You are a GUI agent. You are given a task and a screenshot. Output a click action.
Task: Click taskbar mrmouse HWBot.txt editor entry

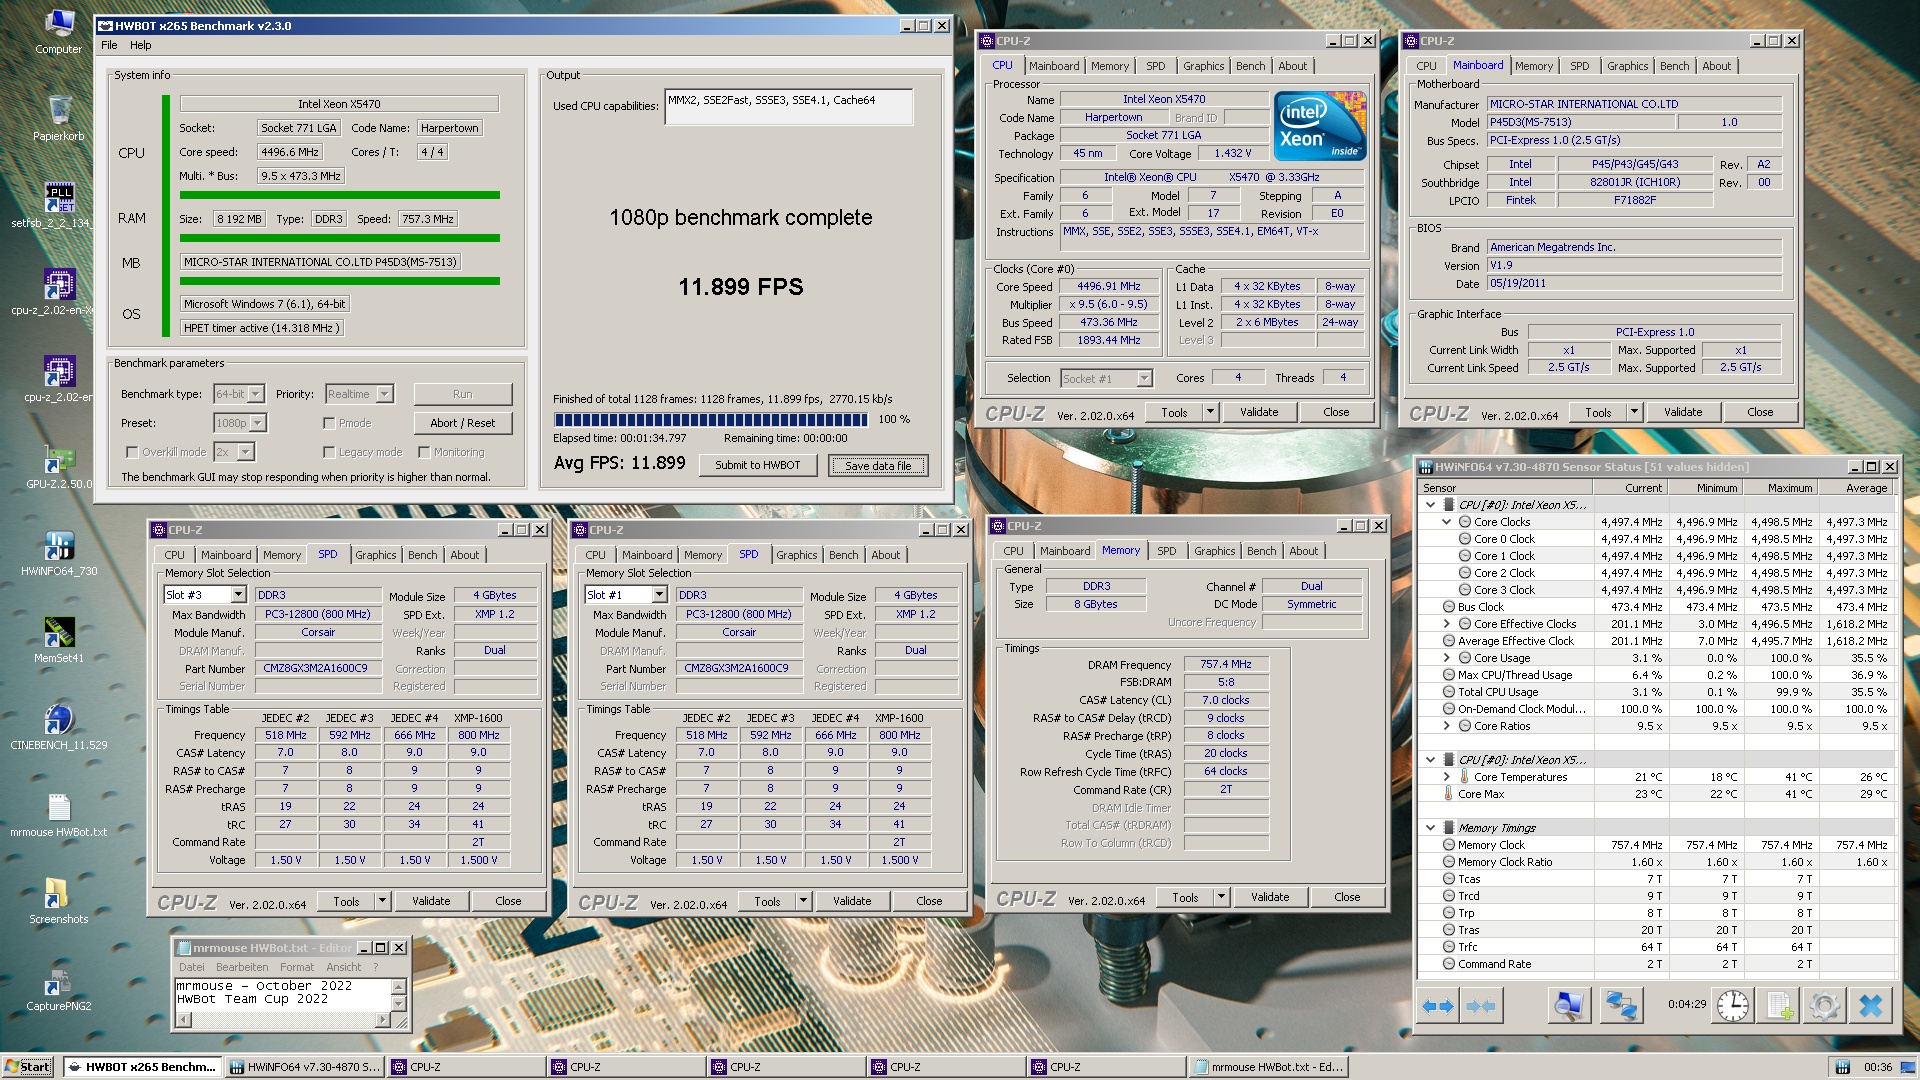point(1269,1067)
